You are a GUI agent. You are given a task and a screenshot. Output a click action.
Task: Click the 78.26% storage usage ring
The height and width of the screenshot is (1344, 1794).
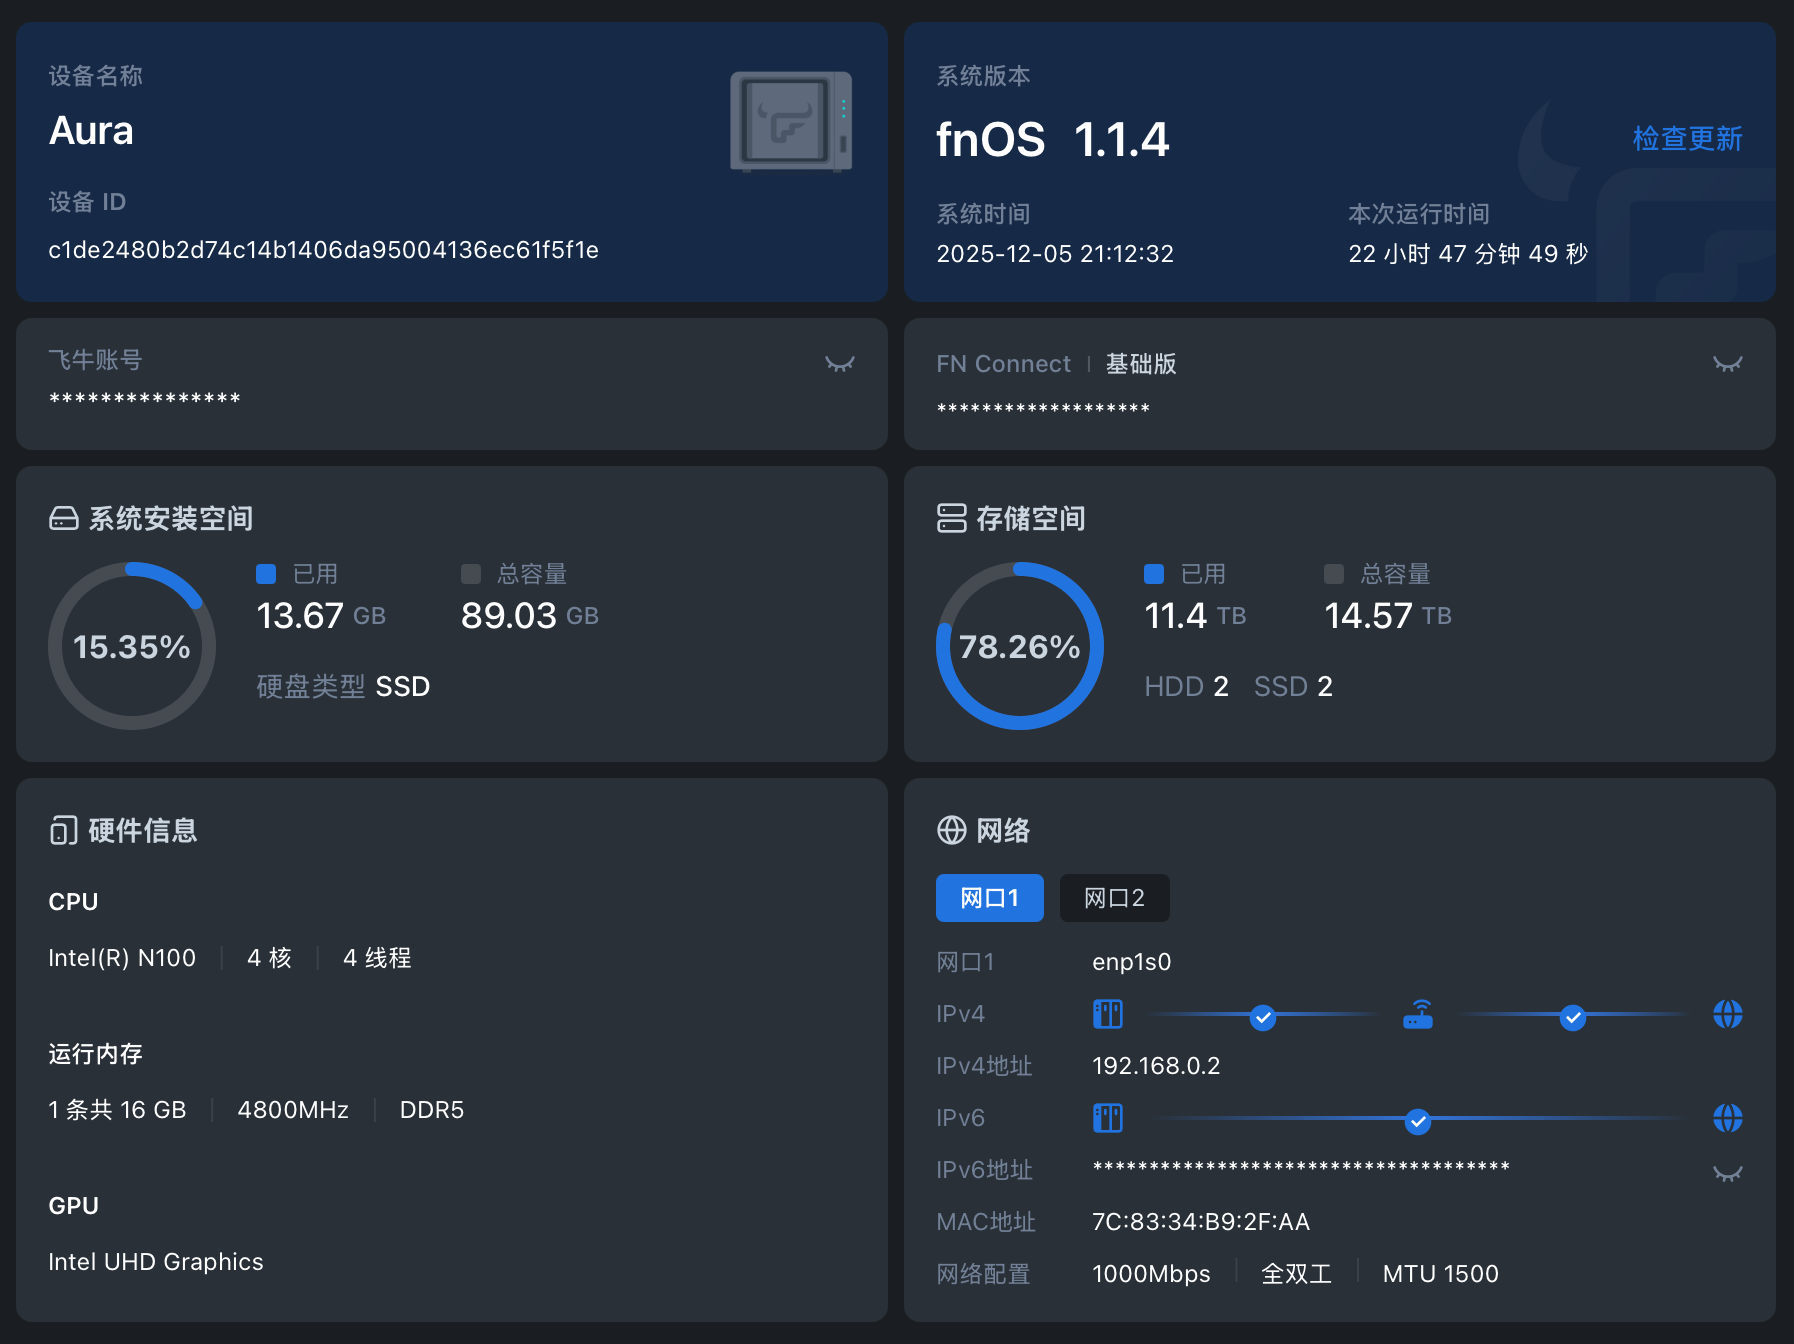click(1019, 646)
